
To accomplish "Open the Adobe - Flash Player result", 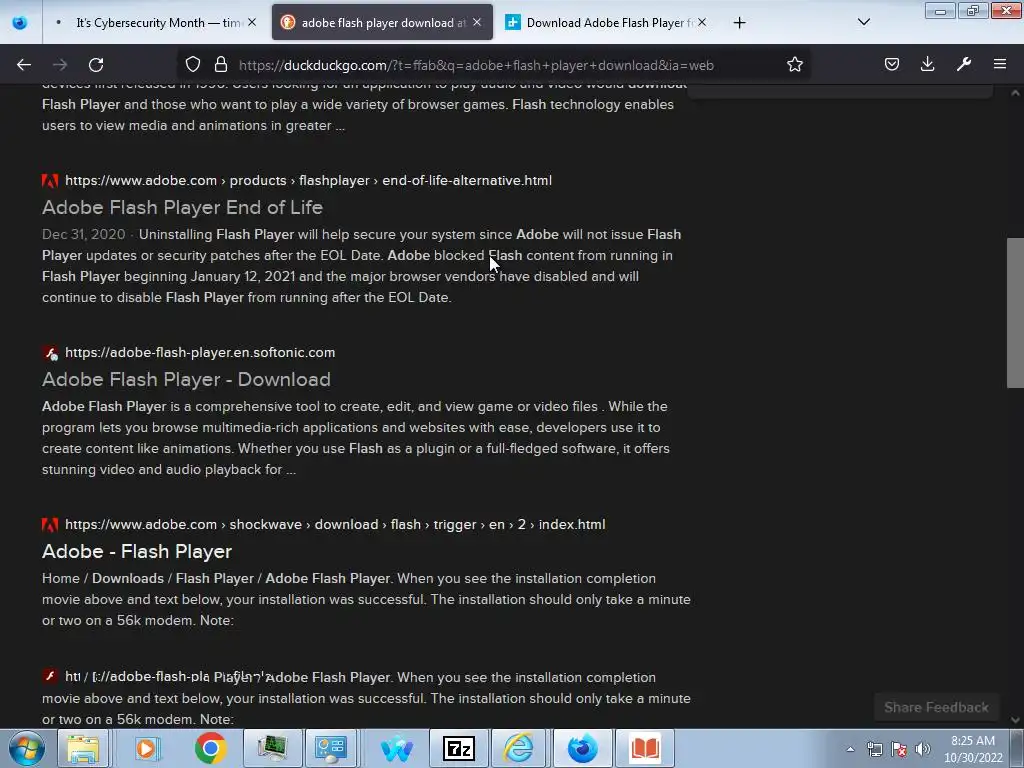I will click(136, 551).
